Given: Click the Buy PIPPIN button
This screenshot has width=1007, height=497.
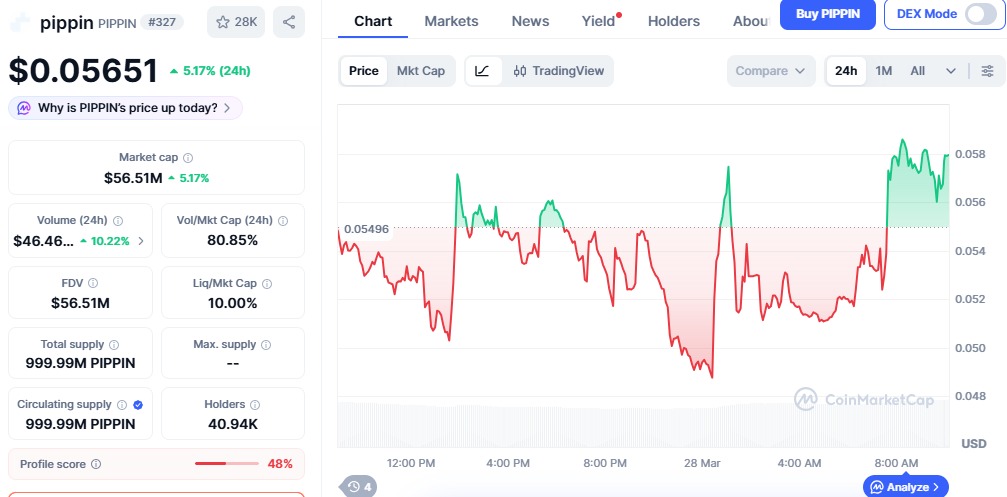Looking at the screenshot, I should coord(828,13).
